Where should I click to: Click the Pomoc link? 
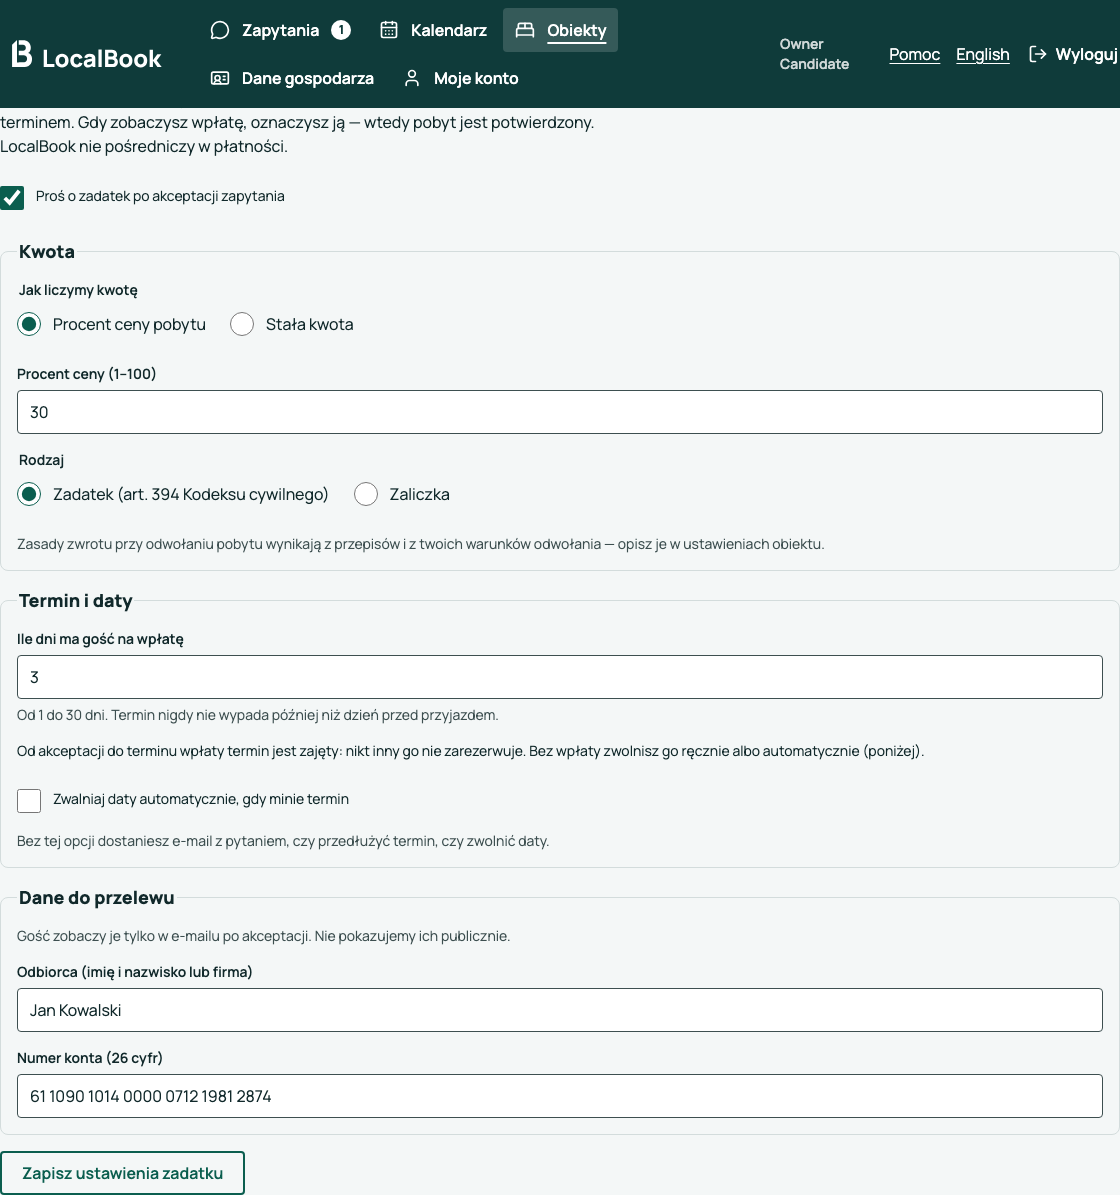[x=914, y=54]
